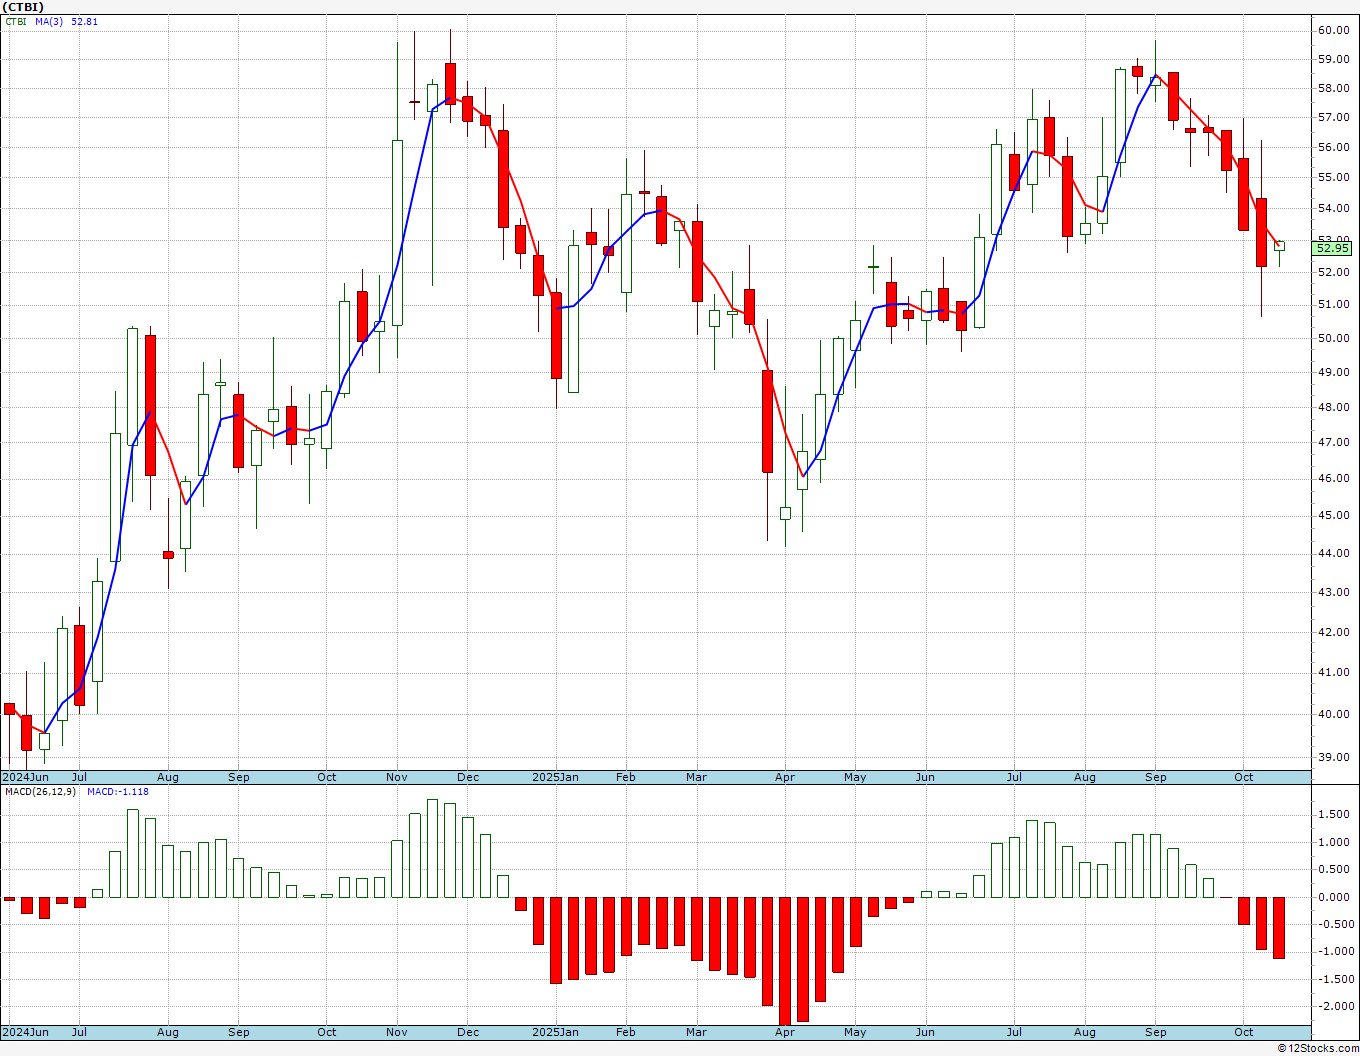
Task: Select 51.00 on the price axis
Action: 1334,304
